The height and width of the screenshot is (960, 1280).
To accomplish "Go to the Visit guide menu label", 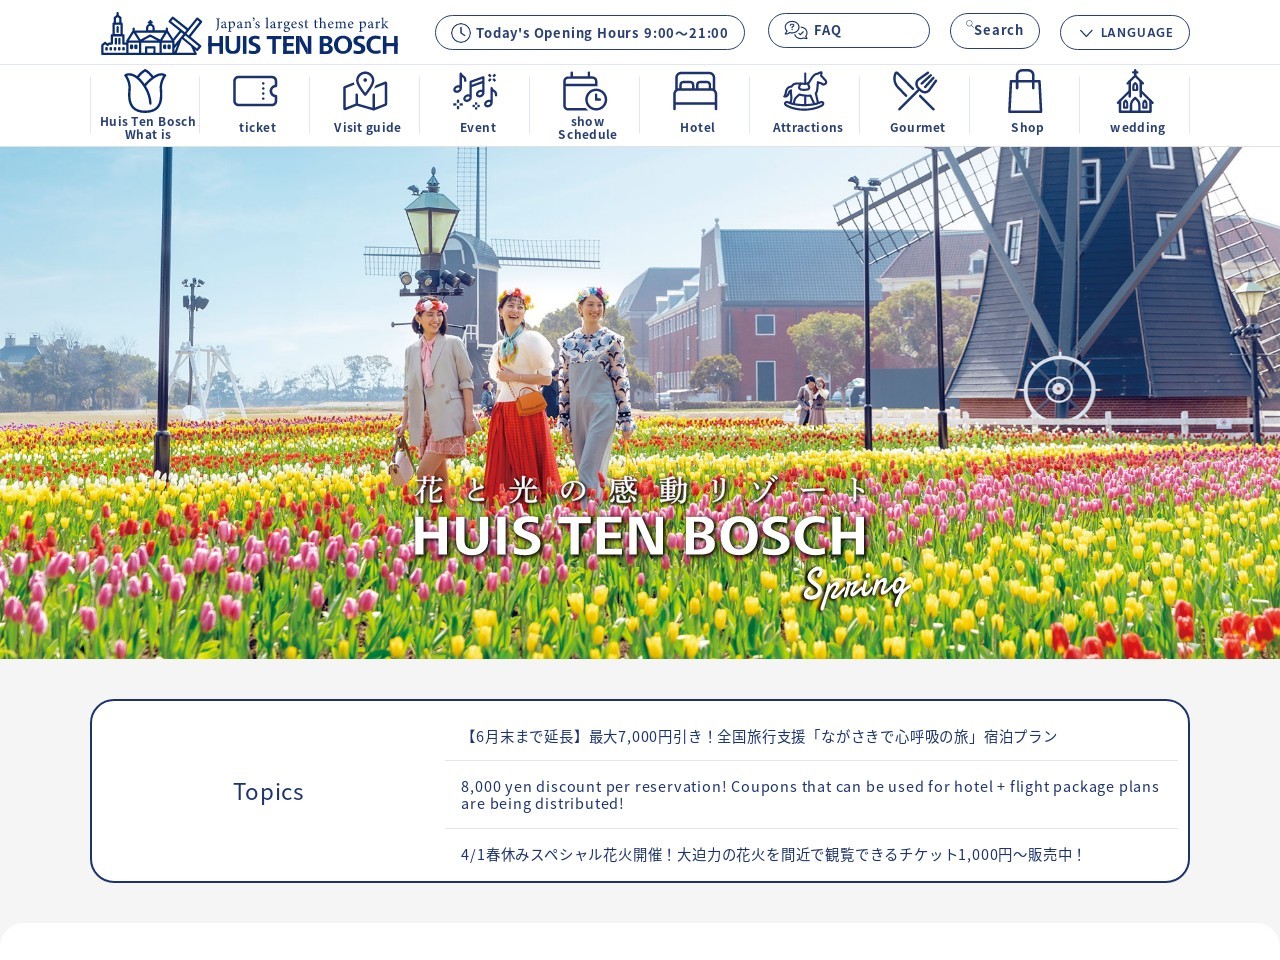I will coord(367,127).
